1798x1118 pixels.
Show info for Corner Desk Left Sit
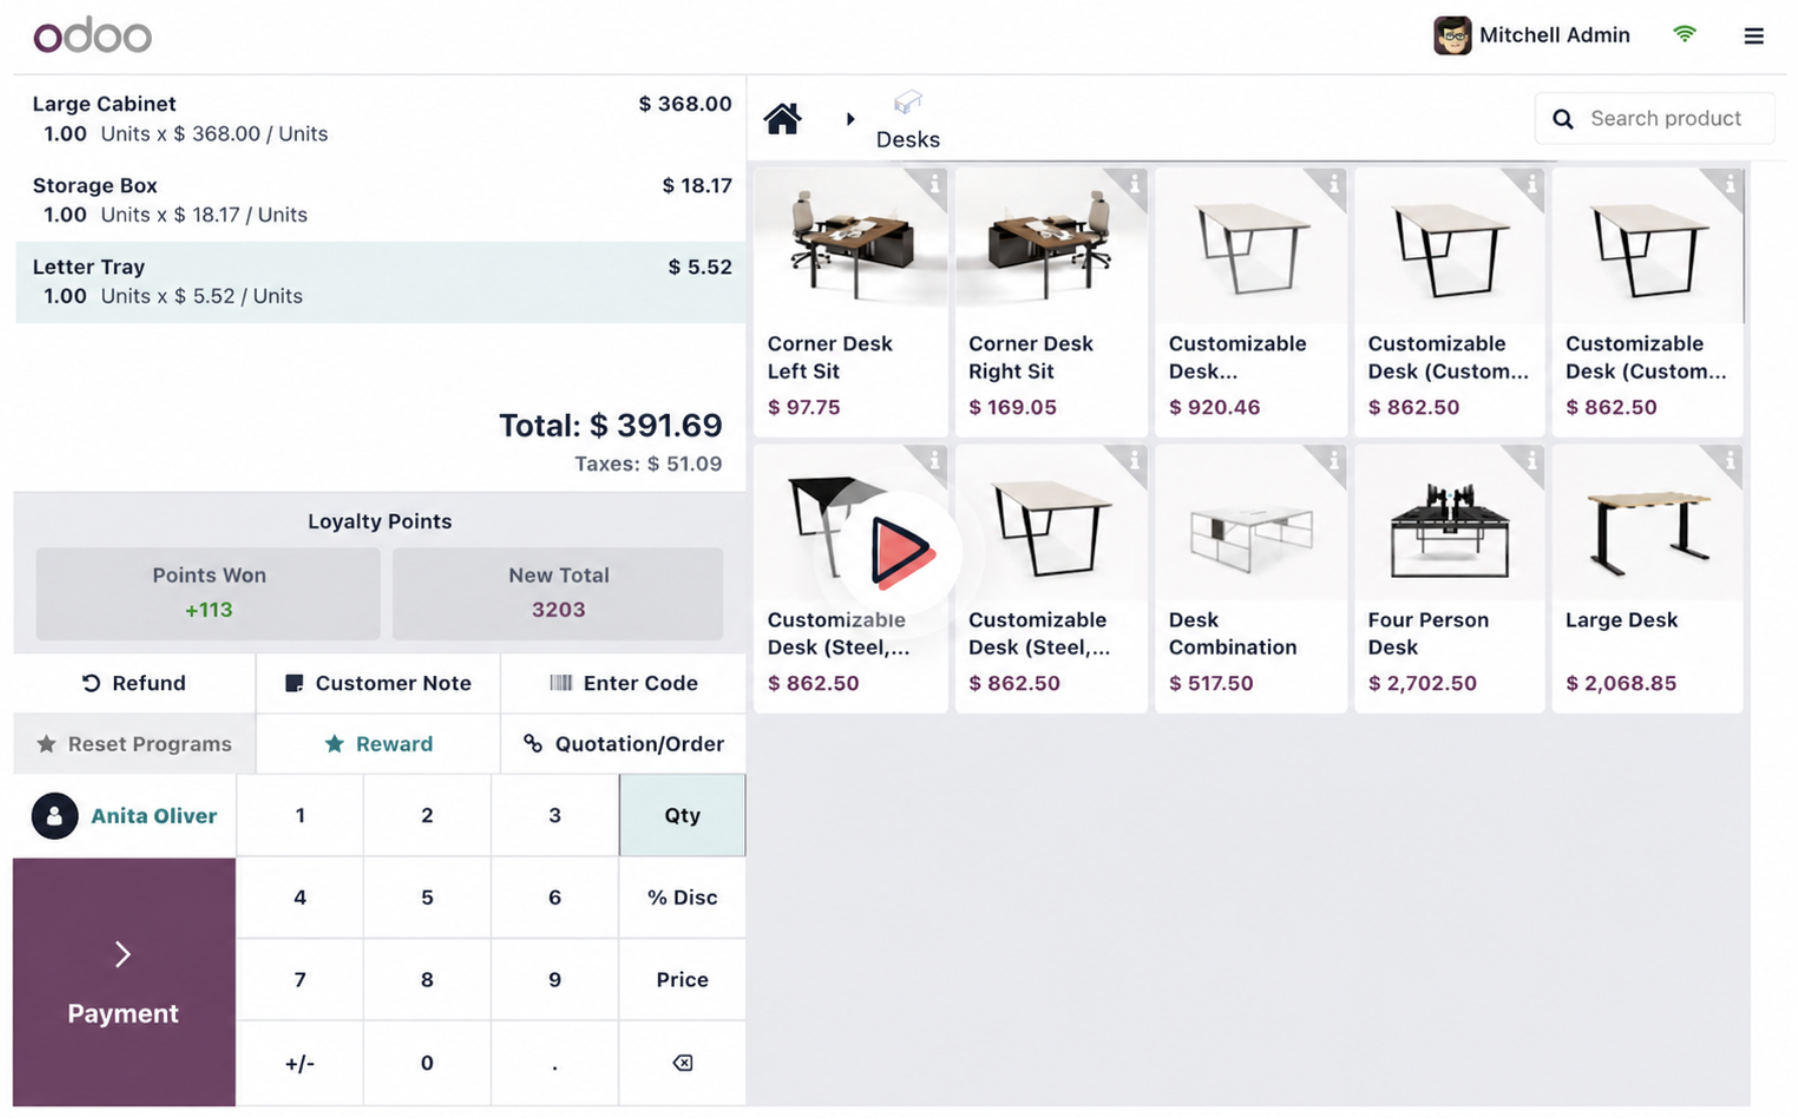pyautogui.click(x=933, y=184)
